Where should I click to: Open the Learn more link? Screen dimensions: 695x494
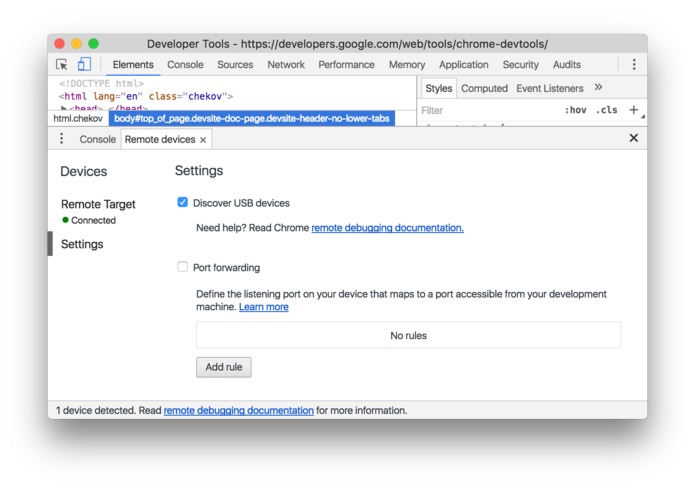pyautogui.click(x=264, y=307)
